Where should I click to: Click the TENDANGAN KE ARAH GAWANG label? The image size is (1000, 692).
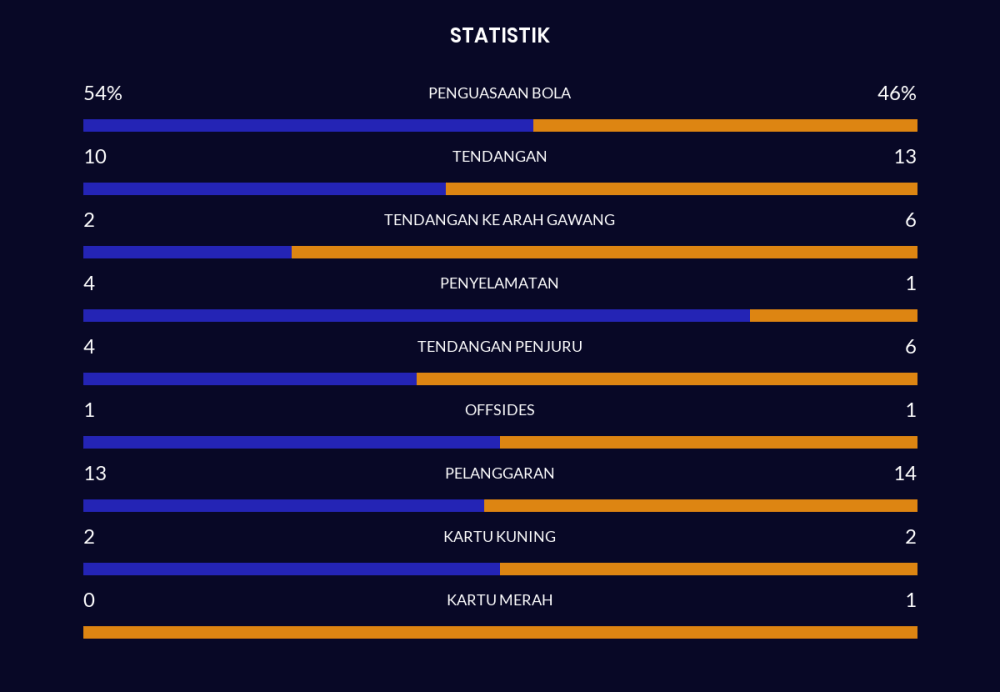(x=499, y=220)
